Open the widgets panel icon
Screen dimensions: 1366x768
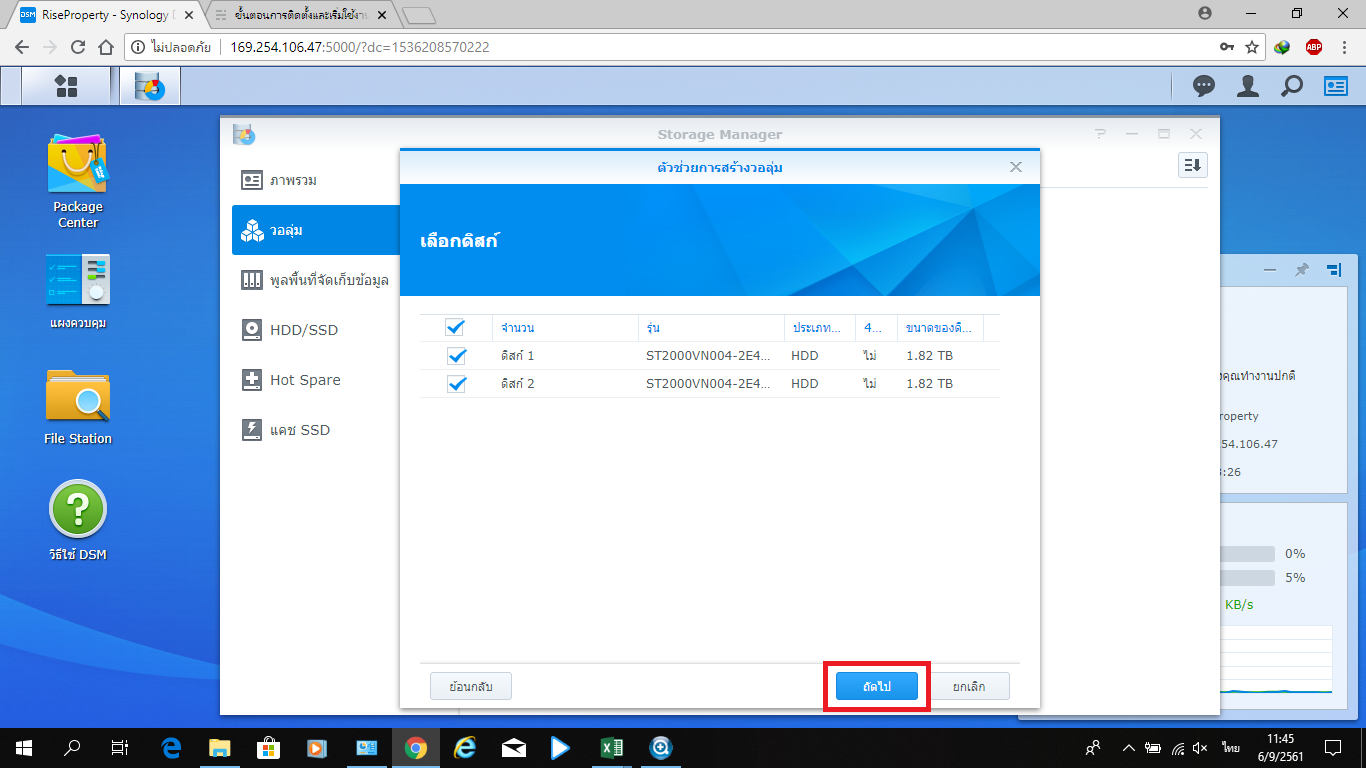(1336, 87)
